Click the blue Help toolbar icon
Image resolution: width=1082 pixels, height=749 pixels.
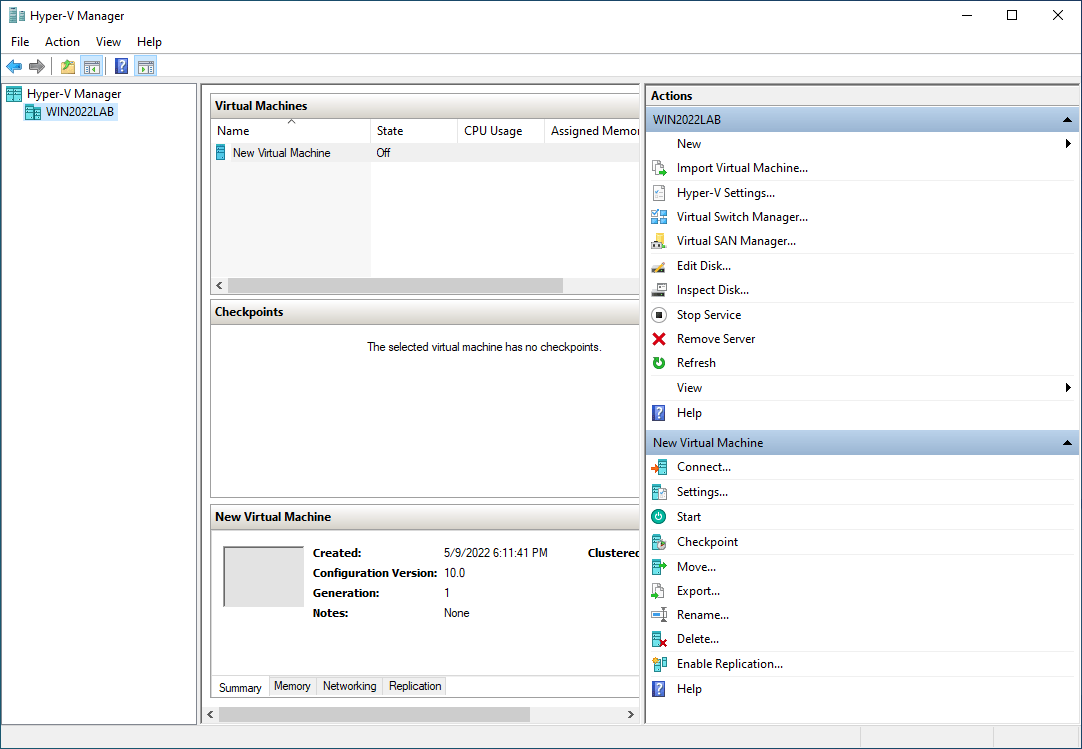(121, 66)
